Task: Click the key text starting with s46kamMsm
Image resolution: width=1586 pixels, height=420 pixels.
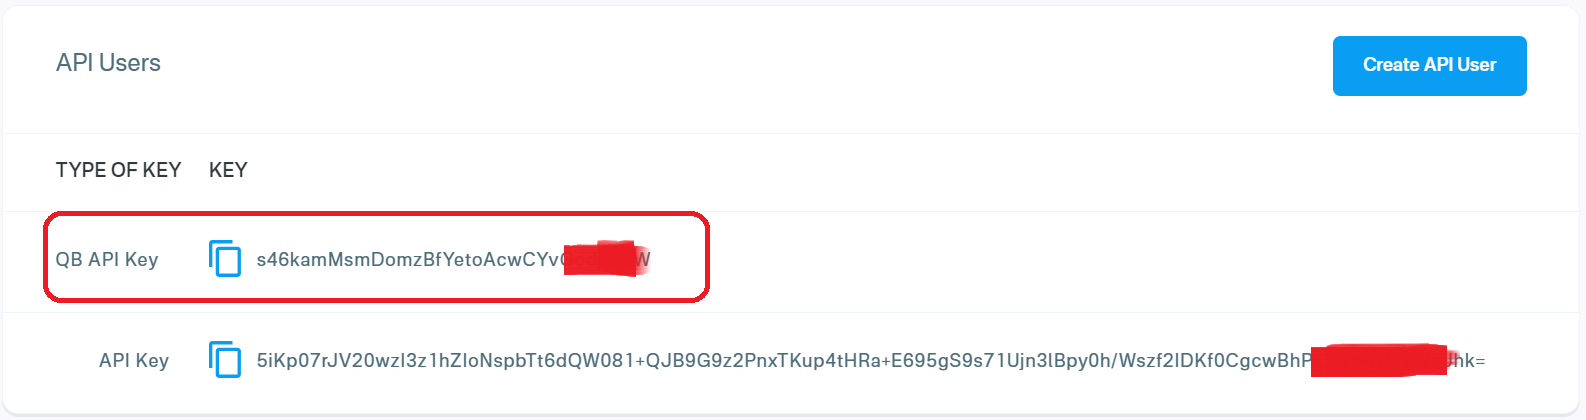Action: click(453, 259)
